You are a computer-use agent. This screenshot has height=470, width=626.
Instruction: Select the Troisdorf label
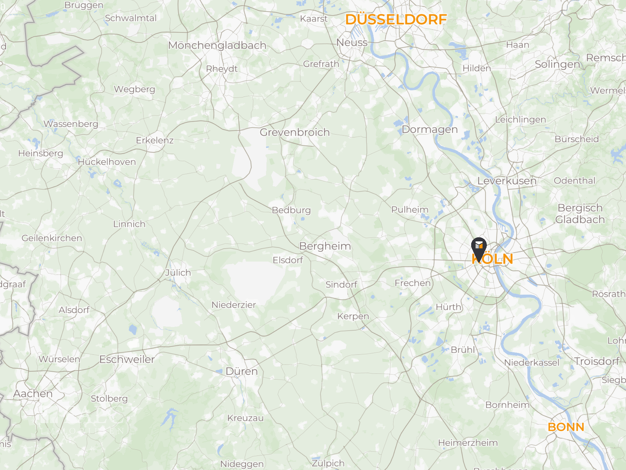point(597,361)
